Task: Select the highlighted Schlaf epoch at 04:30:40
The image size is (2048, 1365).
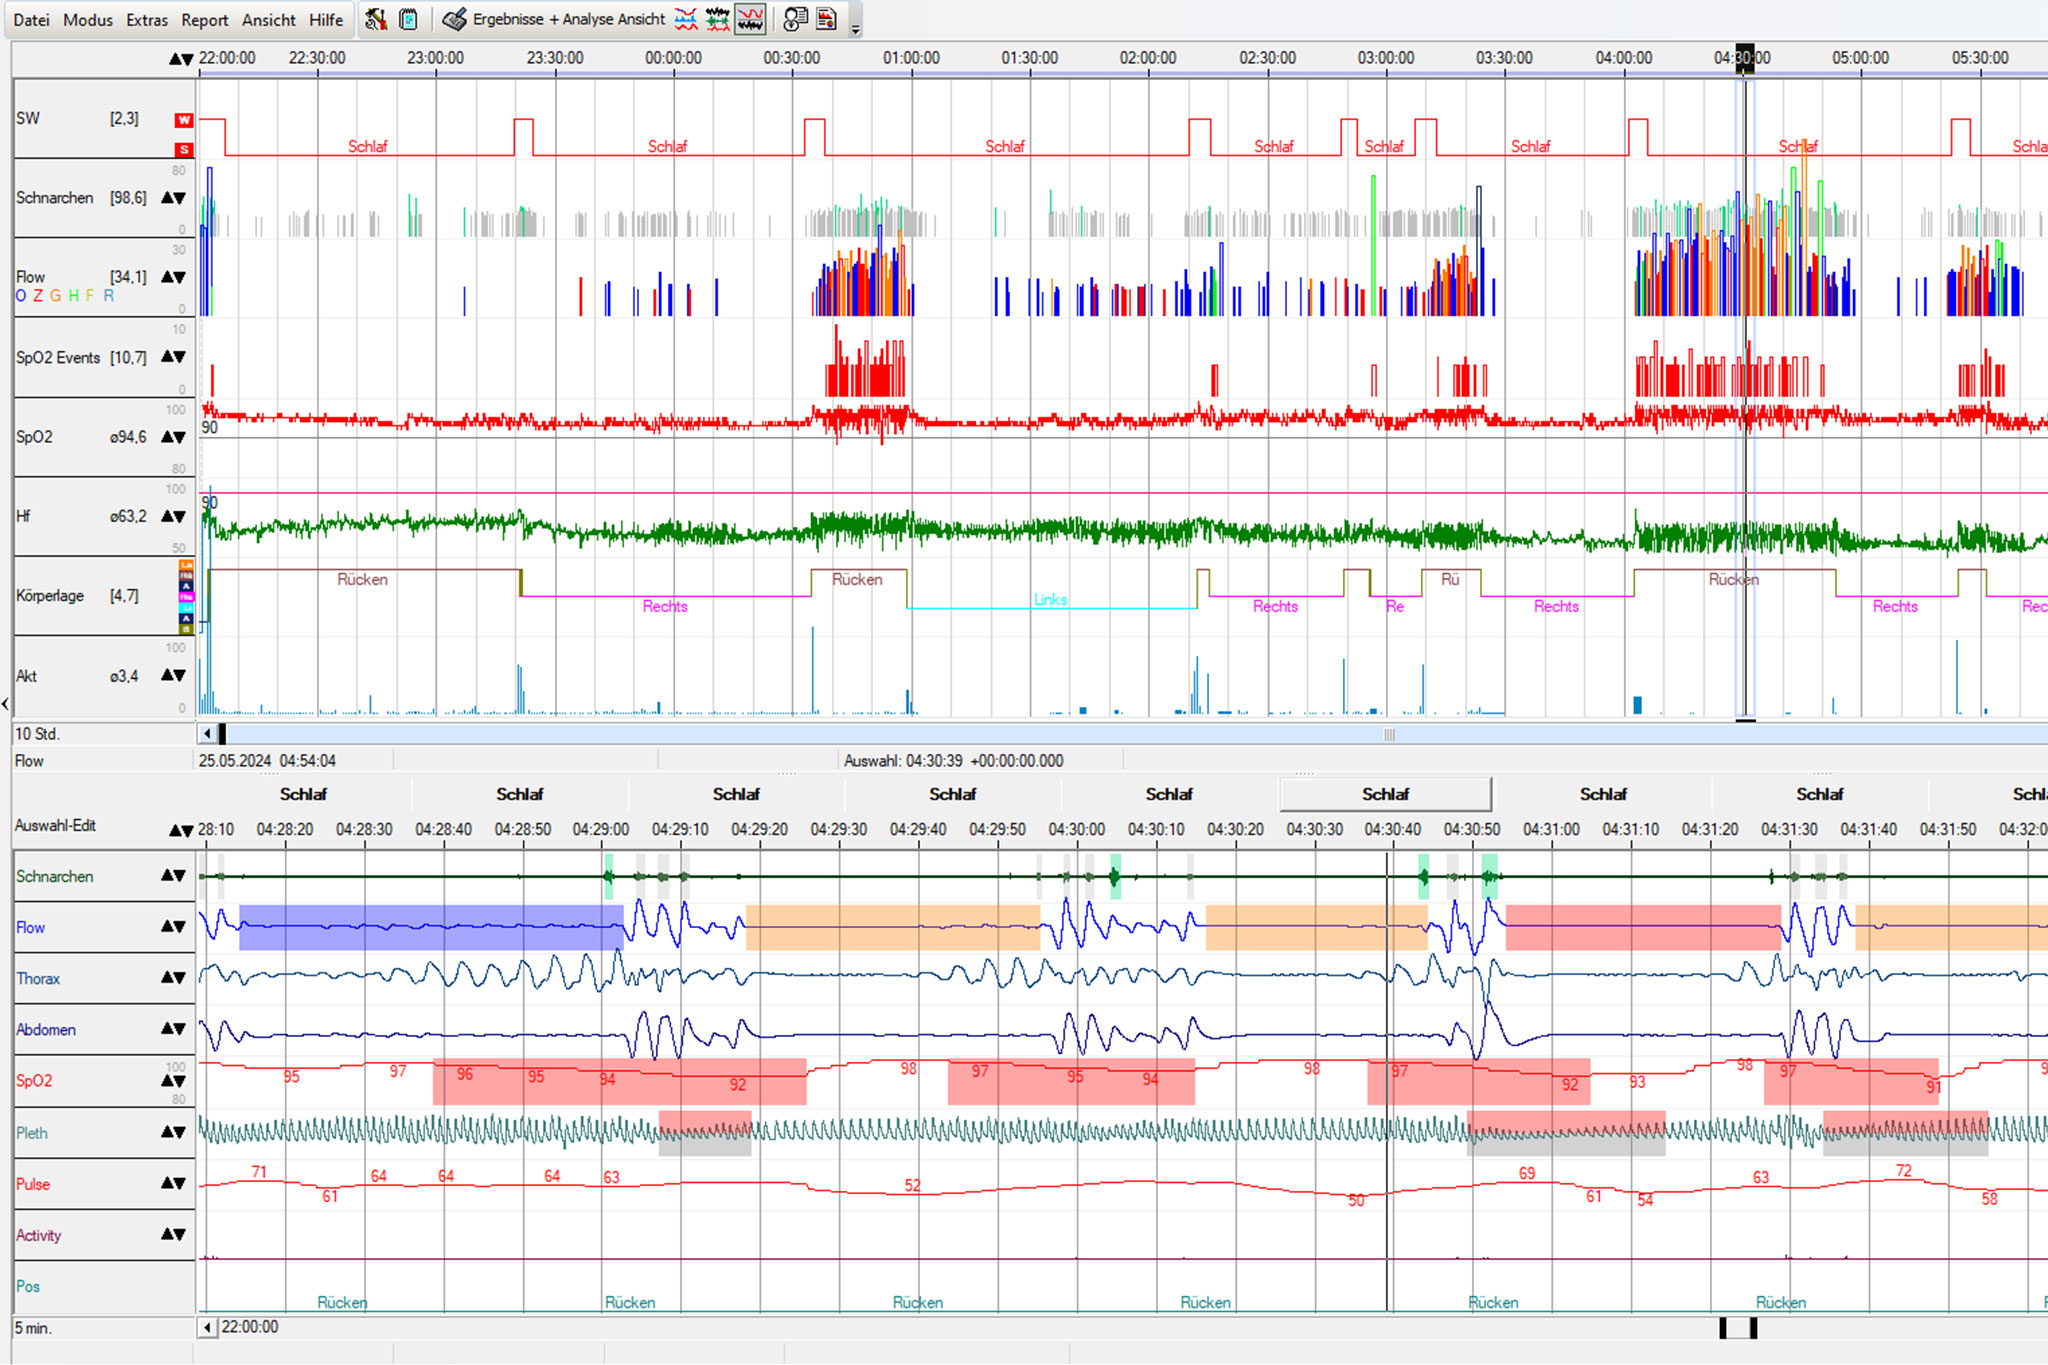Action: [x=1385, y=794]
